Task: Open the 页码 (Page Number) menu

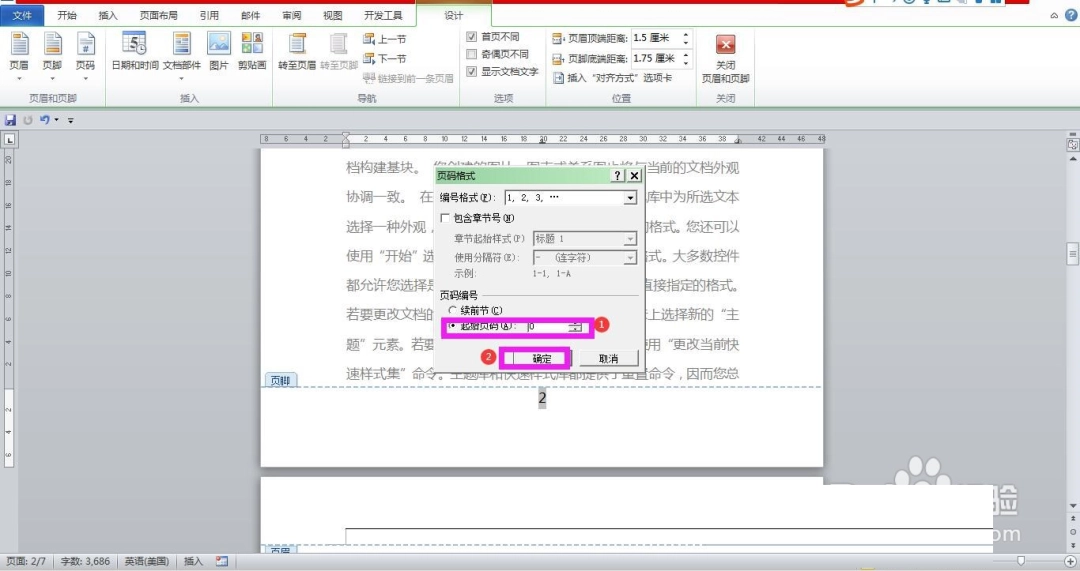Action: (85, 54)
